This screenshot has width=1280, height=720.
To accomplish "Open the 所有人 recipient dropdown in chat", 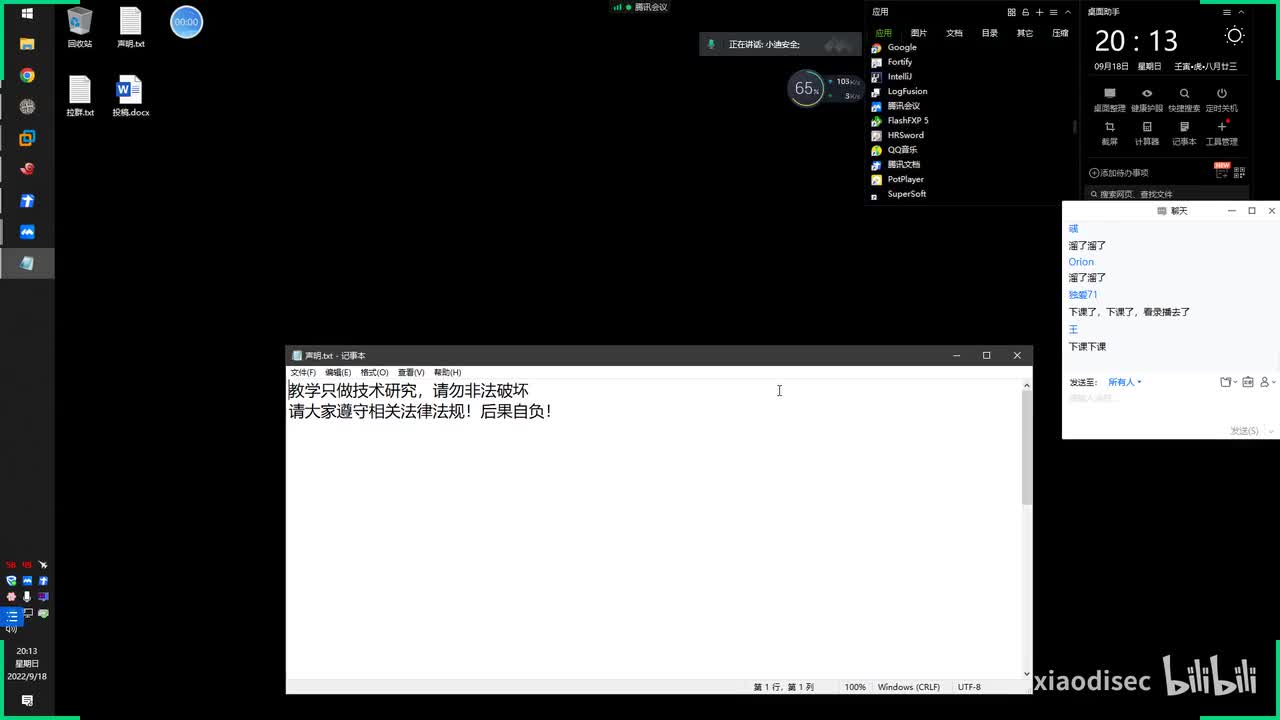I will point(1124,382).
